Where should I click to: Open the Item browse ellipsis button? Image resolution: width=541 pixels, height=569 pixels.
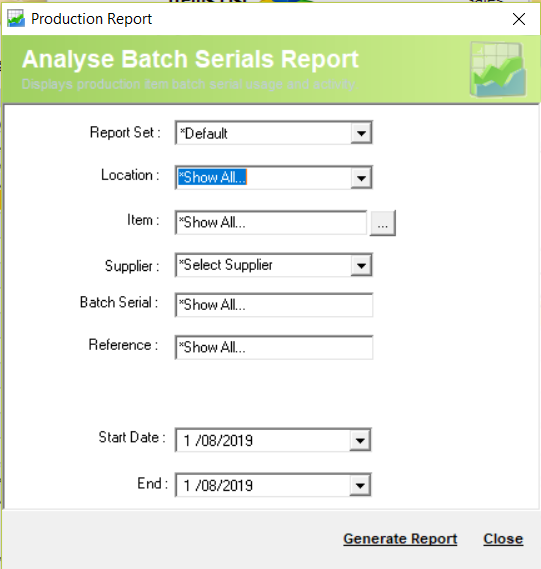point(382,223)
